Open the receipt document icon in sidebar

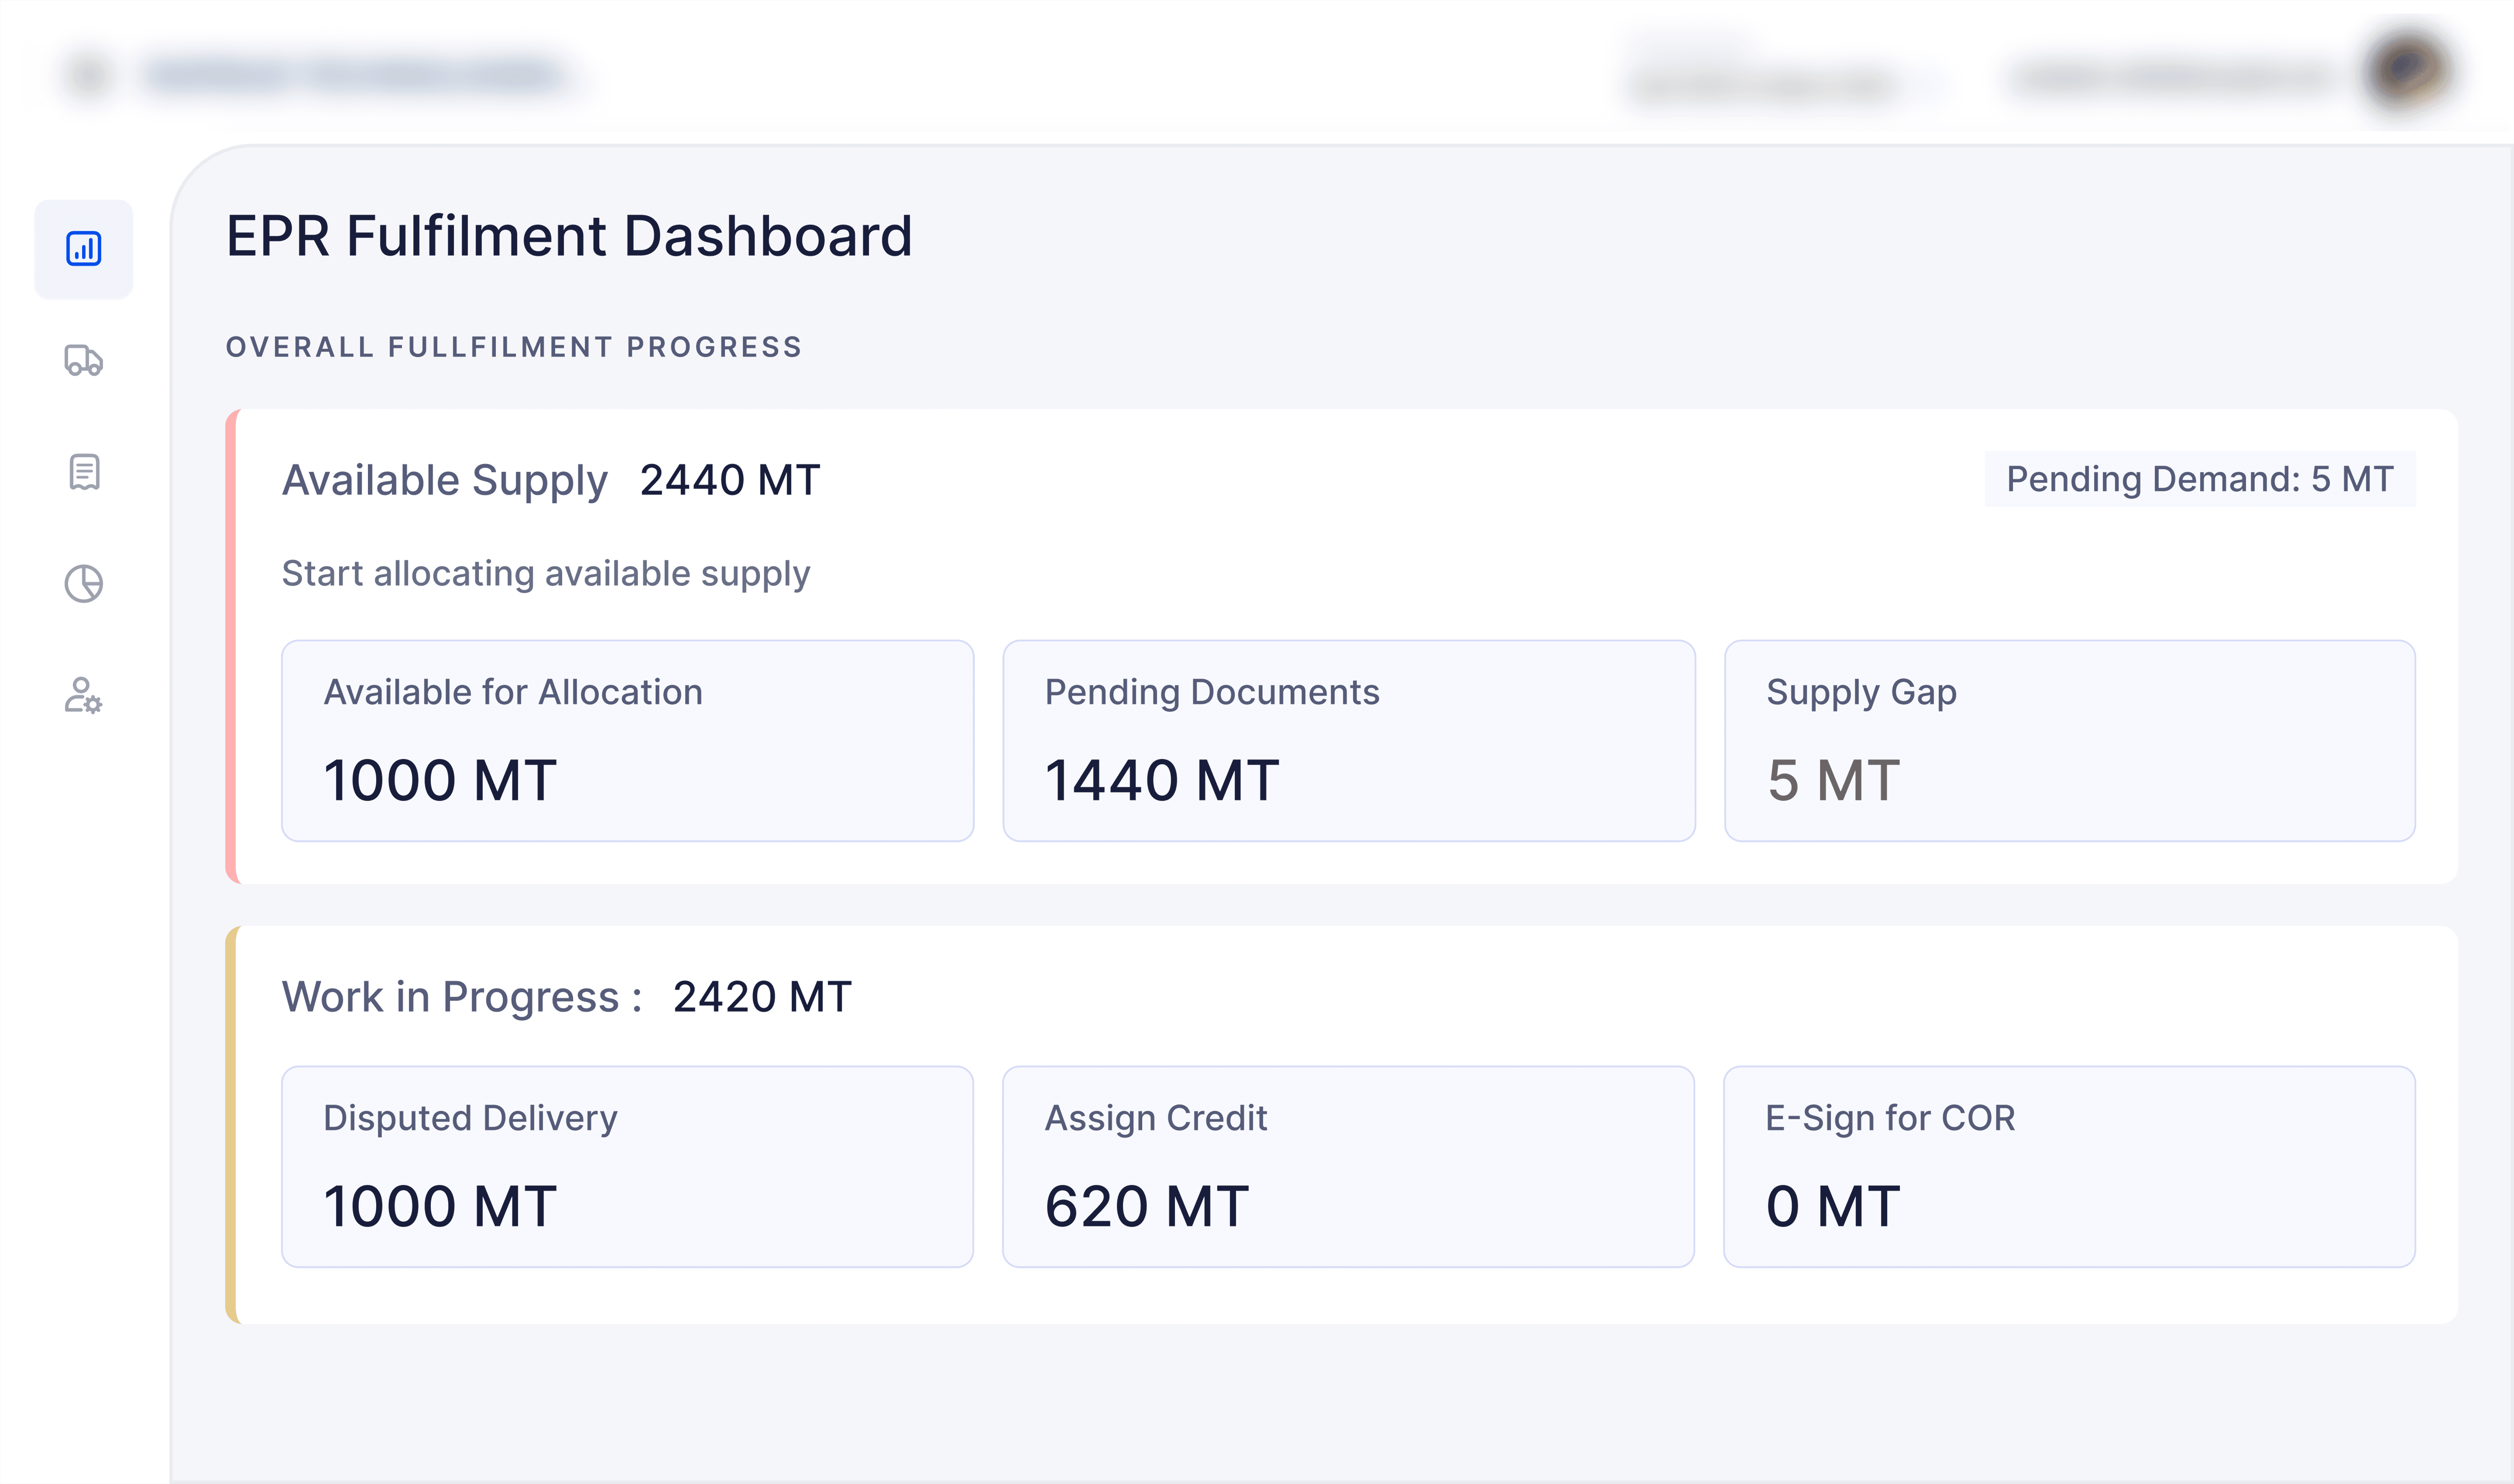84,472
